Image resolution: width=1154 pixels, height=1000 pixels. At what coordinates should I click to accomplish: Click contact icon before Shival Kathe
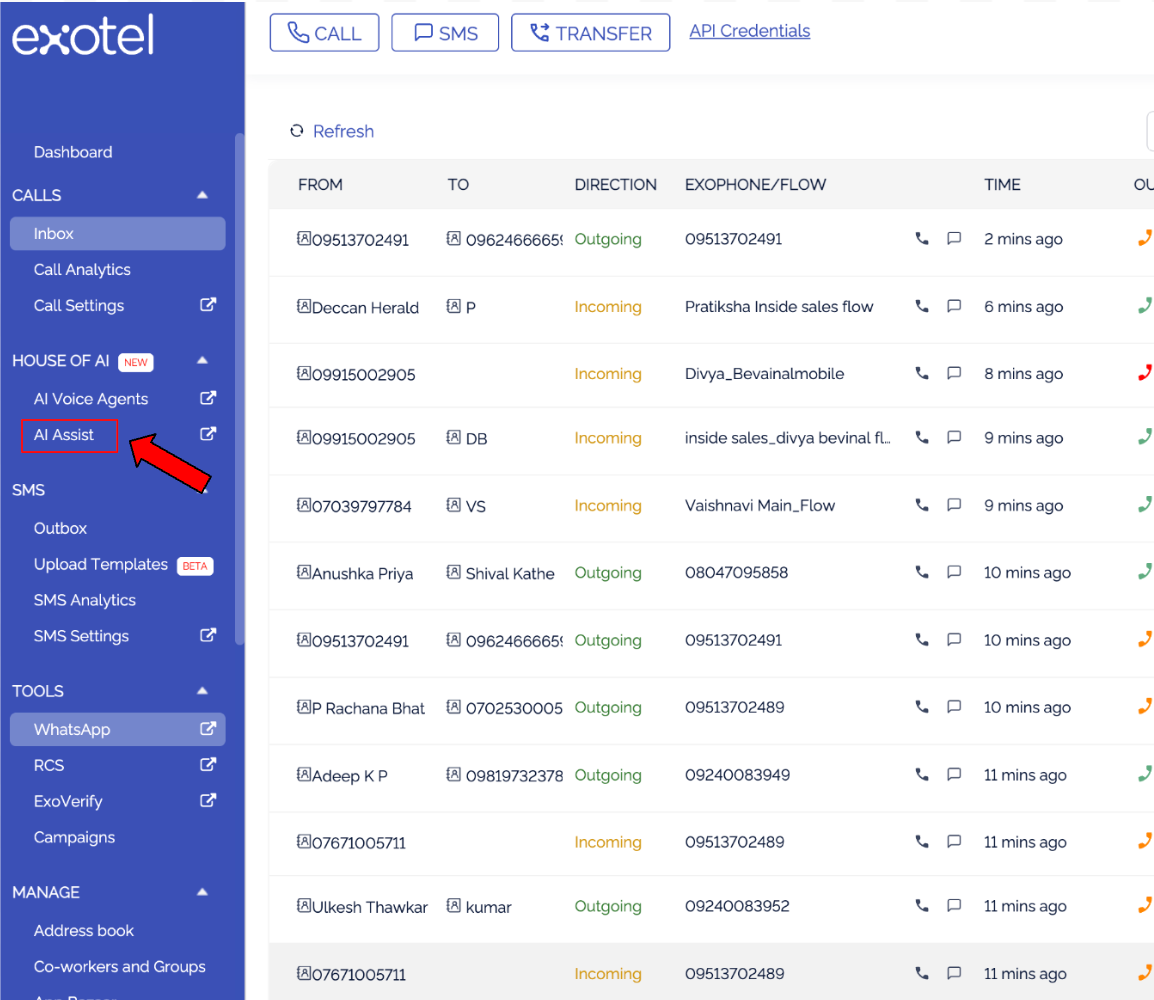pyautogui.click(x=453, y=572)
